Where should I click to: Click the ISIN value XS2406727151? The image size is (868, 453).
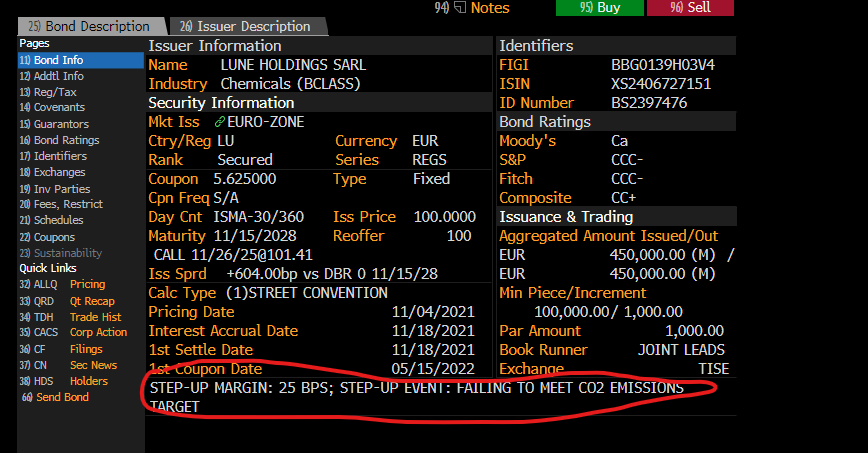tap(661, 84)
